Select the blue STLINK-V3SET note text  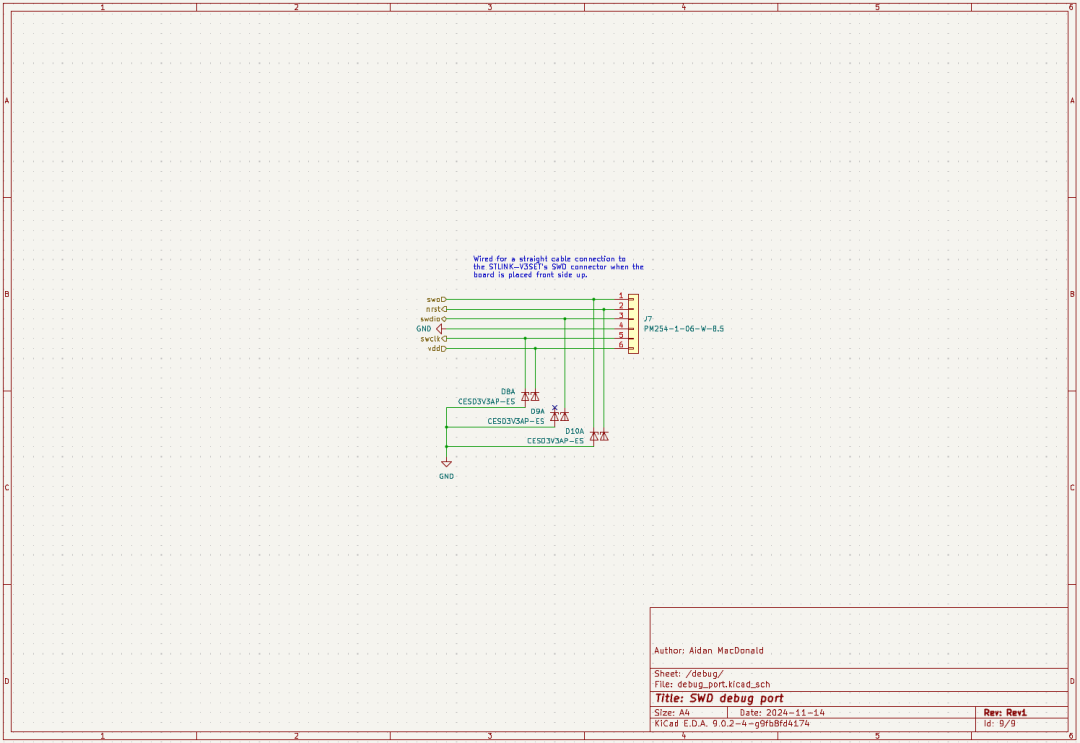[x=559, y=267]
